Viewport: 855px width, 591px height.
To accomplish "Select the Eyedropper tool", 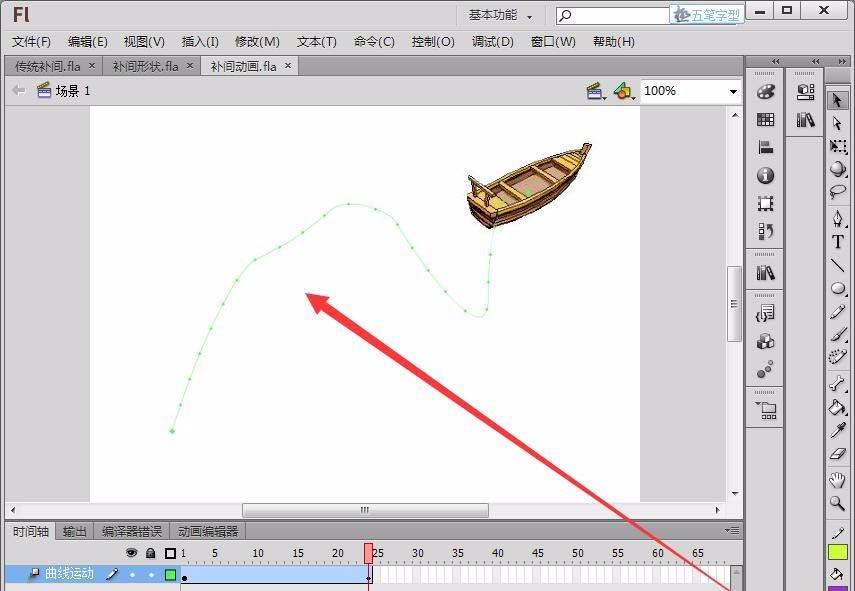I will pos(838,430).
